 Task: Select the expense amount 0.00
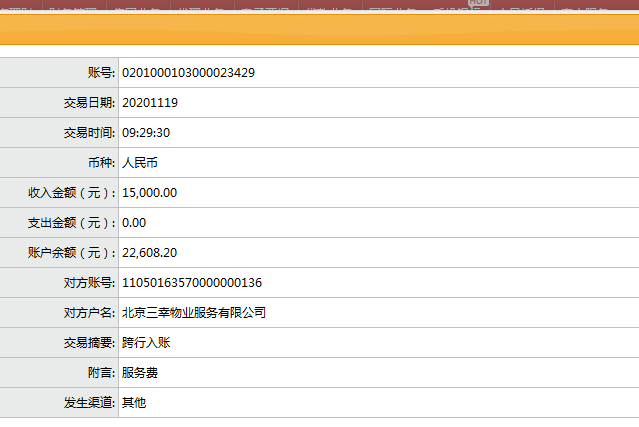coord(134,223)
